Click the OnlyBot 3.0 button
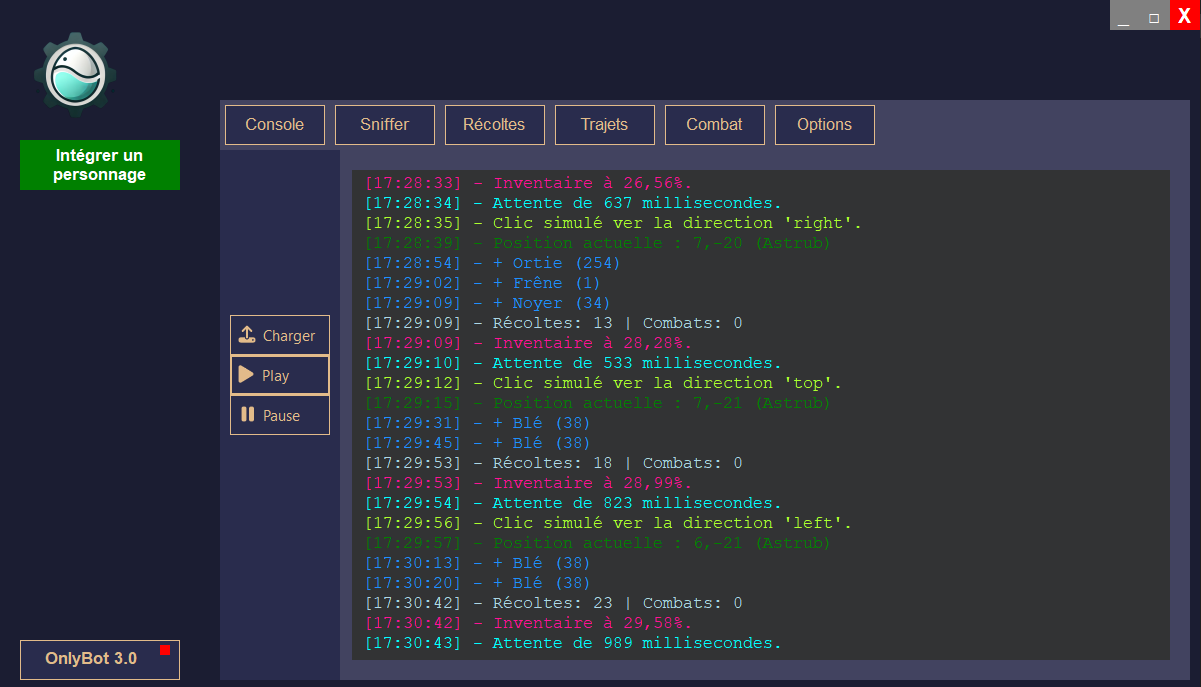The height and width of the screenshot is (687, 1201). click(x=100, y=660)
